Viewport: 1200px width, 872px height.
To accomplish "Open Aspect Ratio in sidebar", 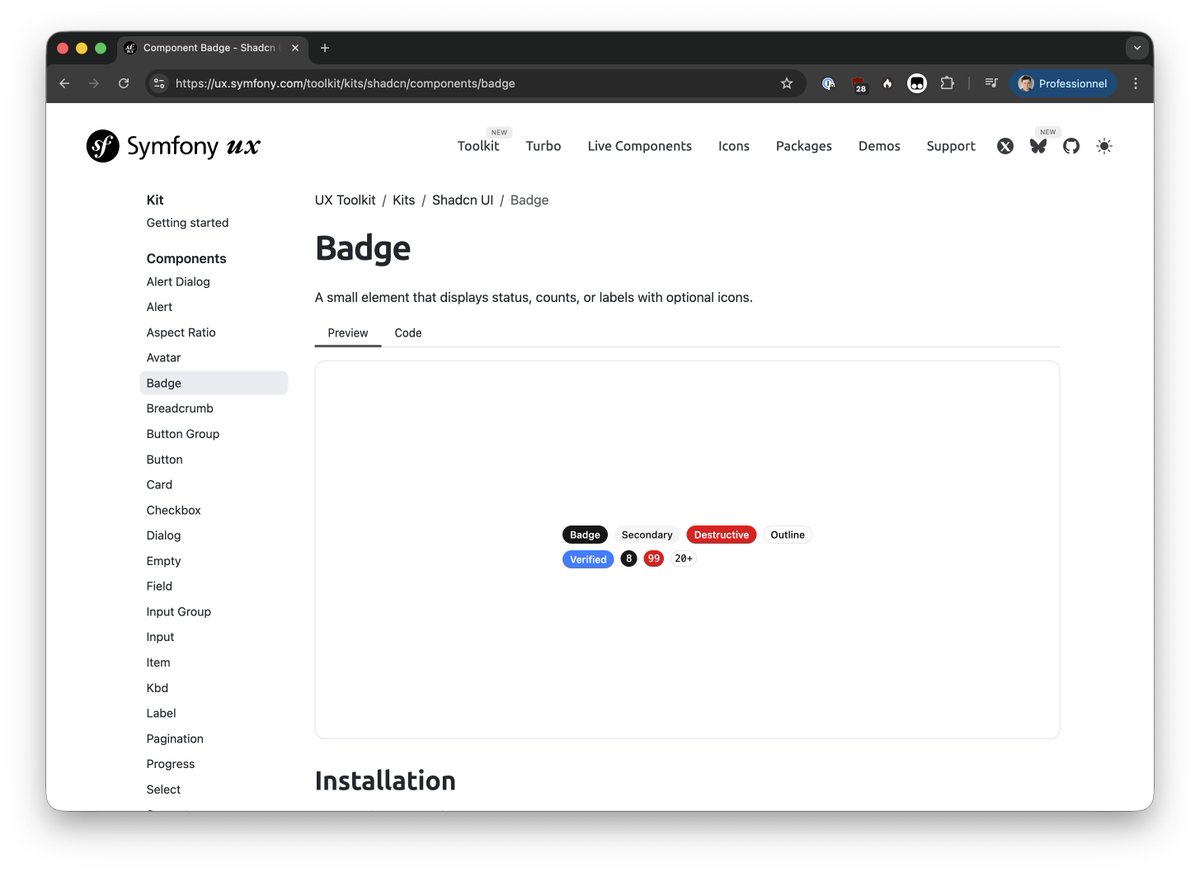I will (x=181, y=333).
